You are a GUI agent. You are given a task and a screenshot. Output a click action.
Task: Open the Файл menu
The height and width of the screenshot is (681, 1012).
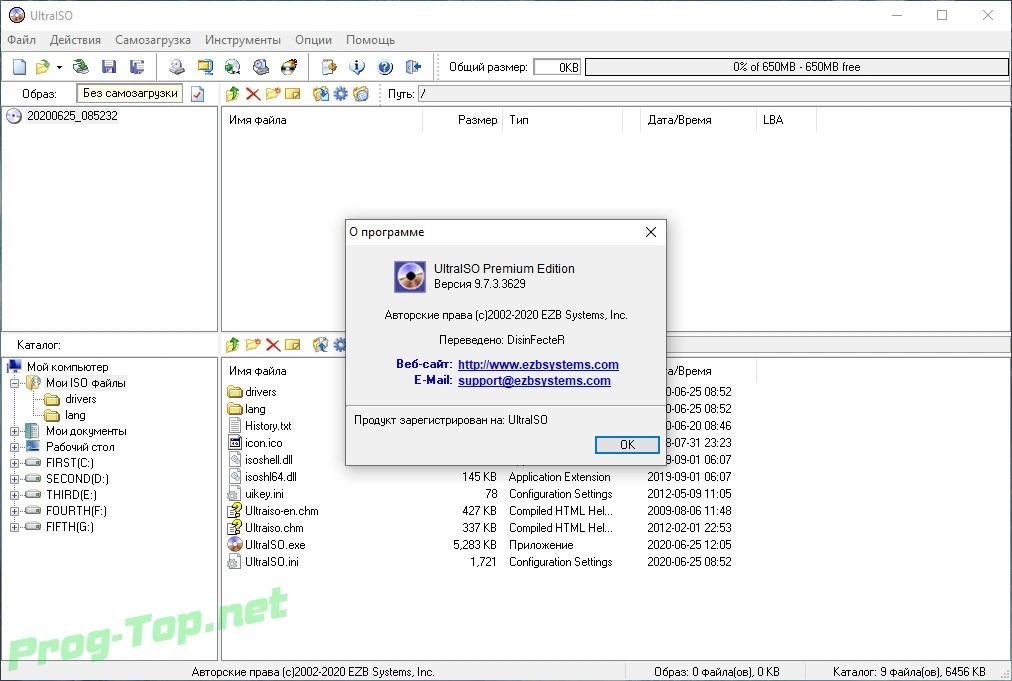pyautogui.click(x=21, y=40)
